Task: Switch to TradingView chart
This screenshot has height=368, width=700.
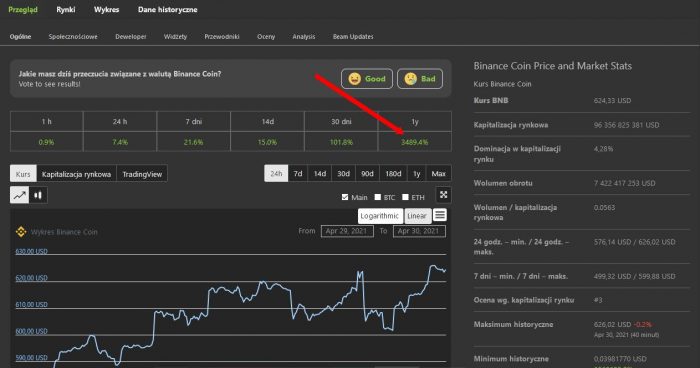Action: coord(142,174)
